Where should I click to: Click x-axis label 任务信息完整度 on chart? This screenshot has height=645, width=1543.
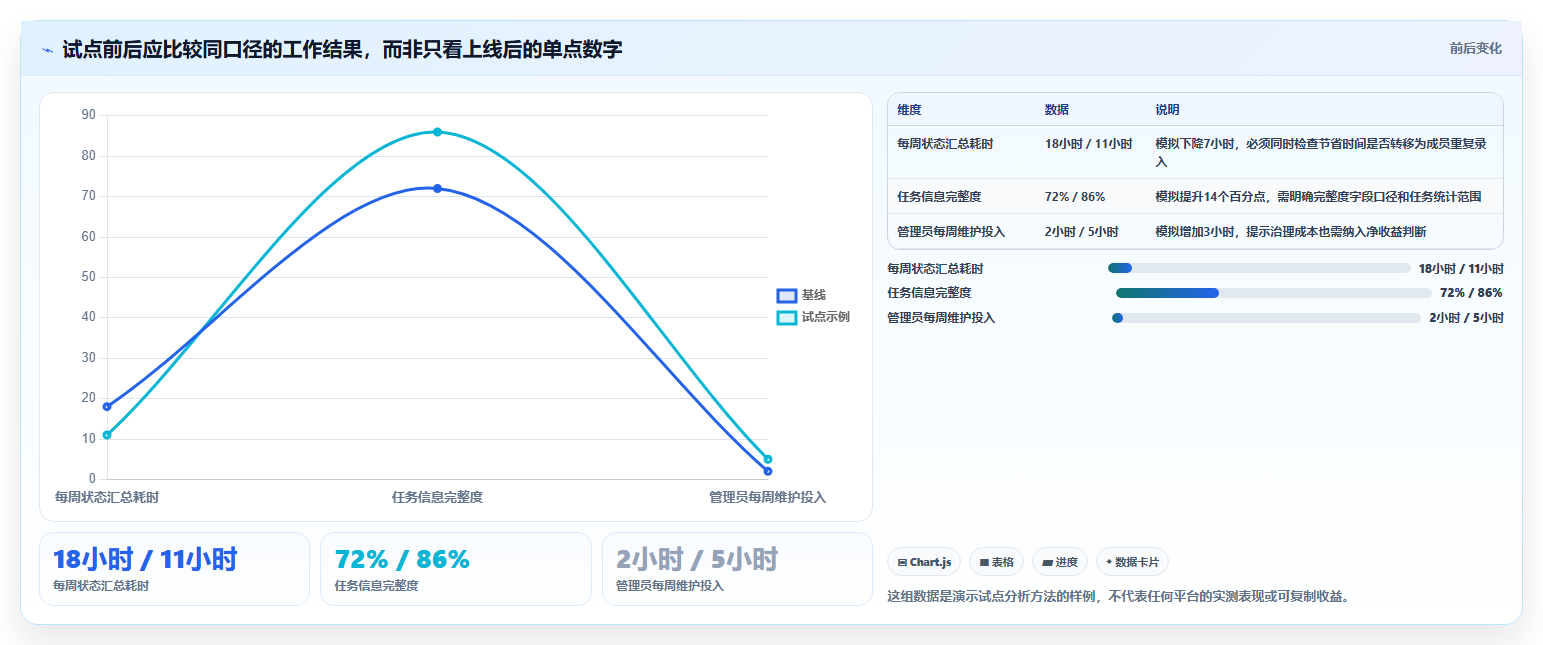coord(437,497)
